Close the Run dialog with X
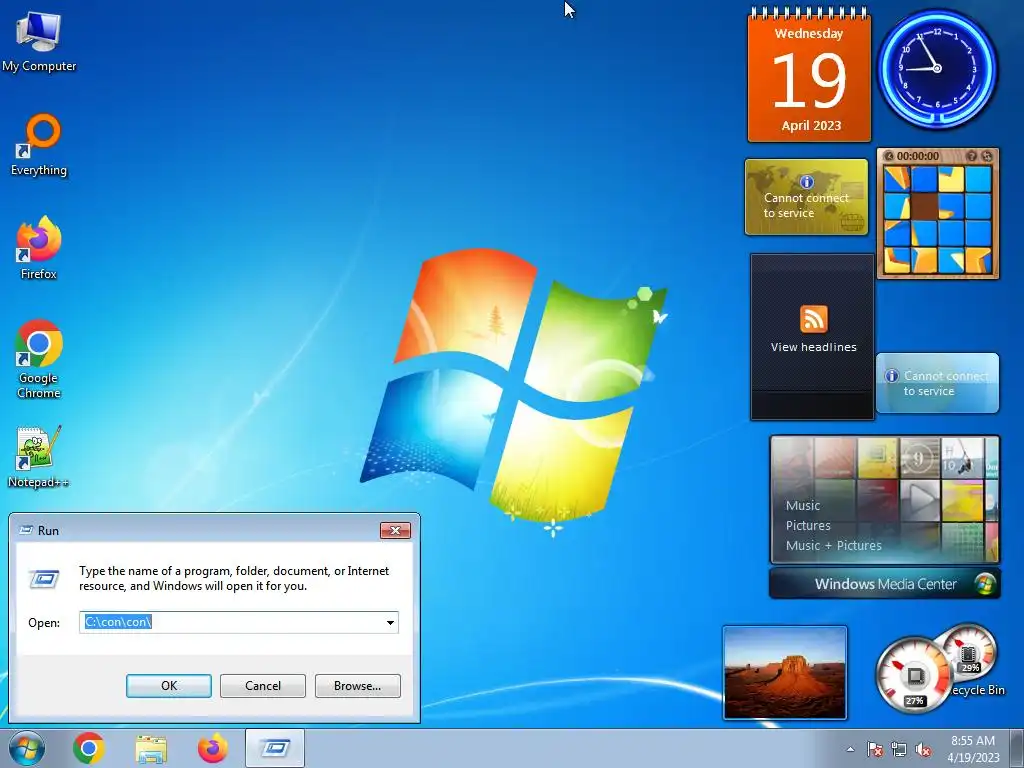1024x768 pixels. pos(395,530)
